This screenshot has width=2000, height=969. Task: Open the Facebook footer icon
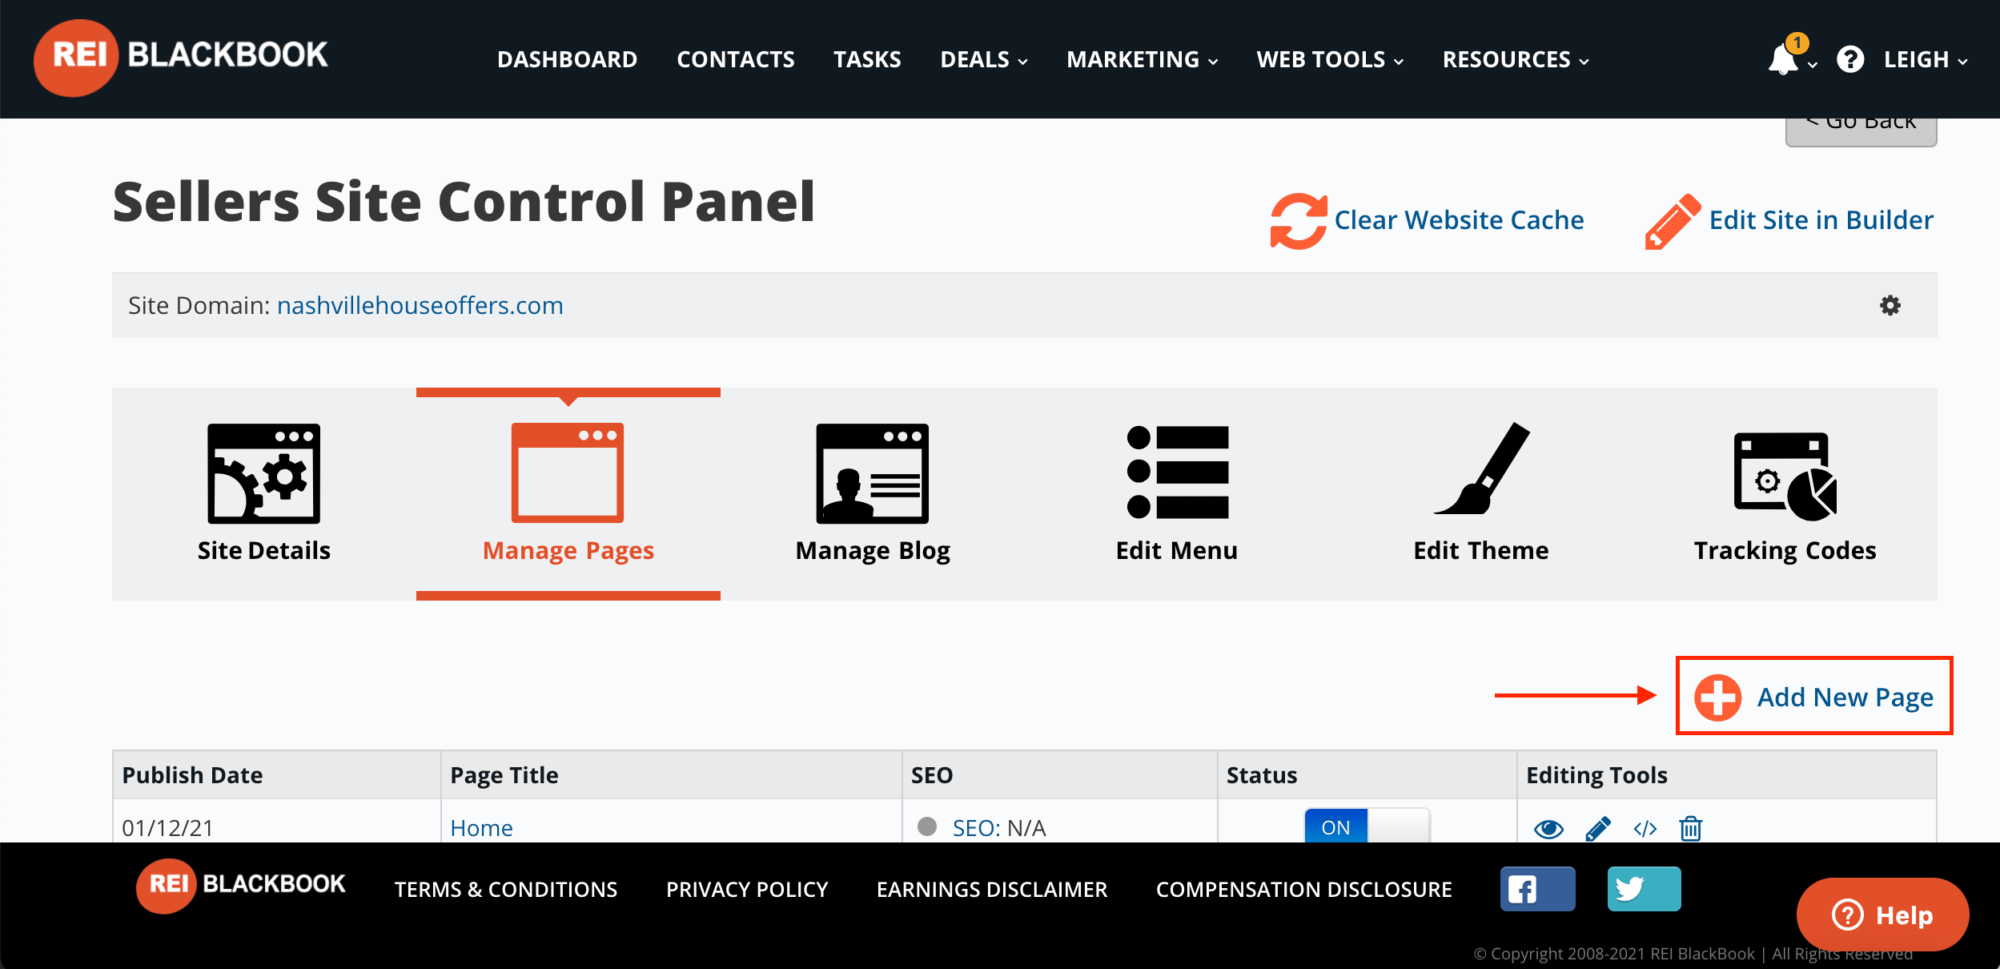pyautogui.click(x=1538, y=889)
